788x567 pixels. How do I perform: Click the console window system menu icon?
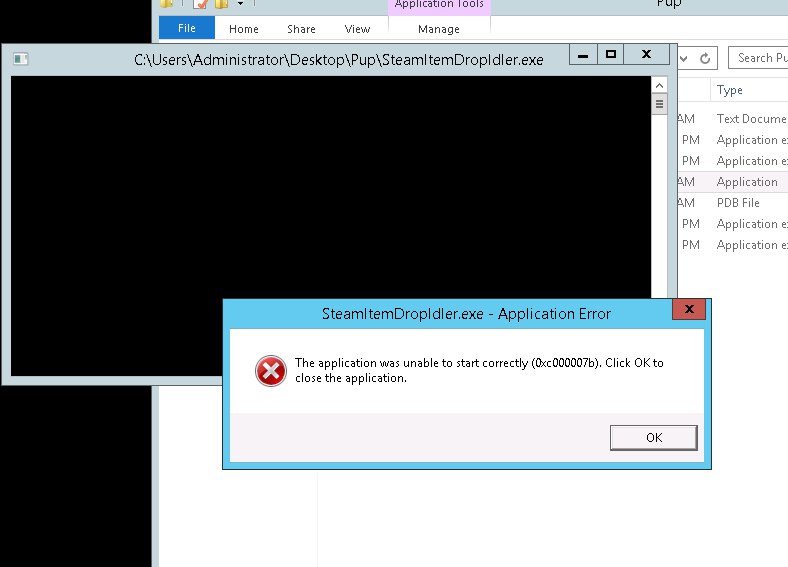point(21,59)
